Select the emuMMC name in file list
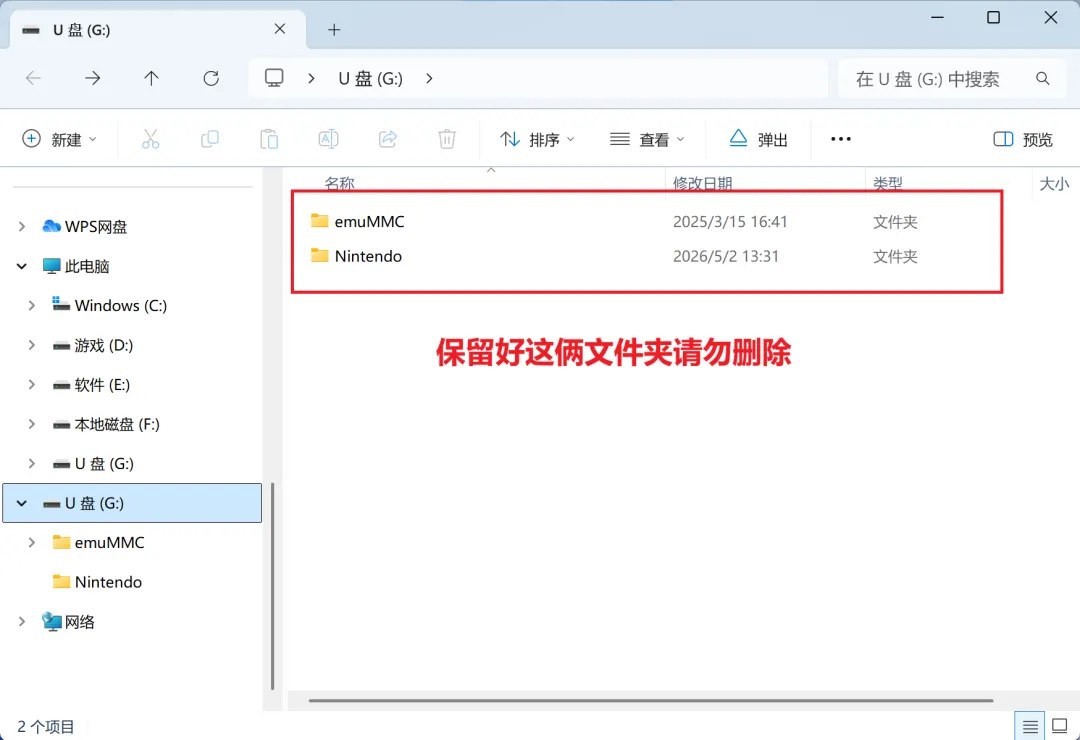Screen dimensions: 1080x740 369,221
